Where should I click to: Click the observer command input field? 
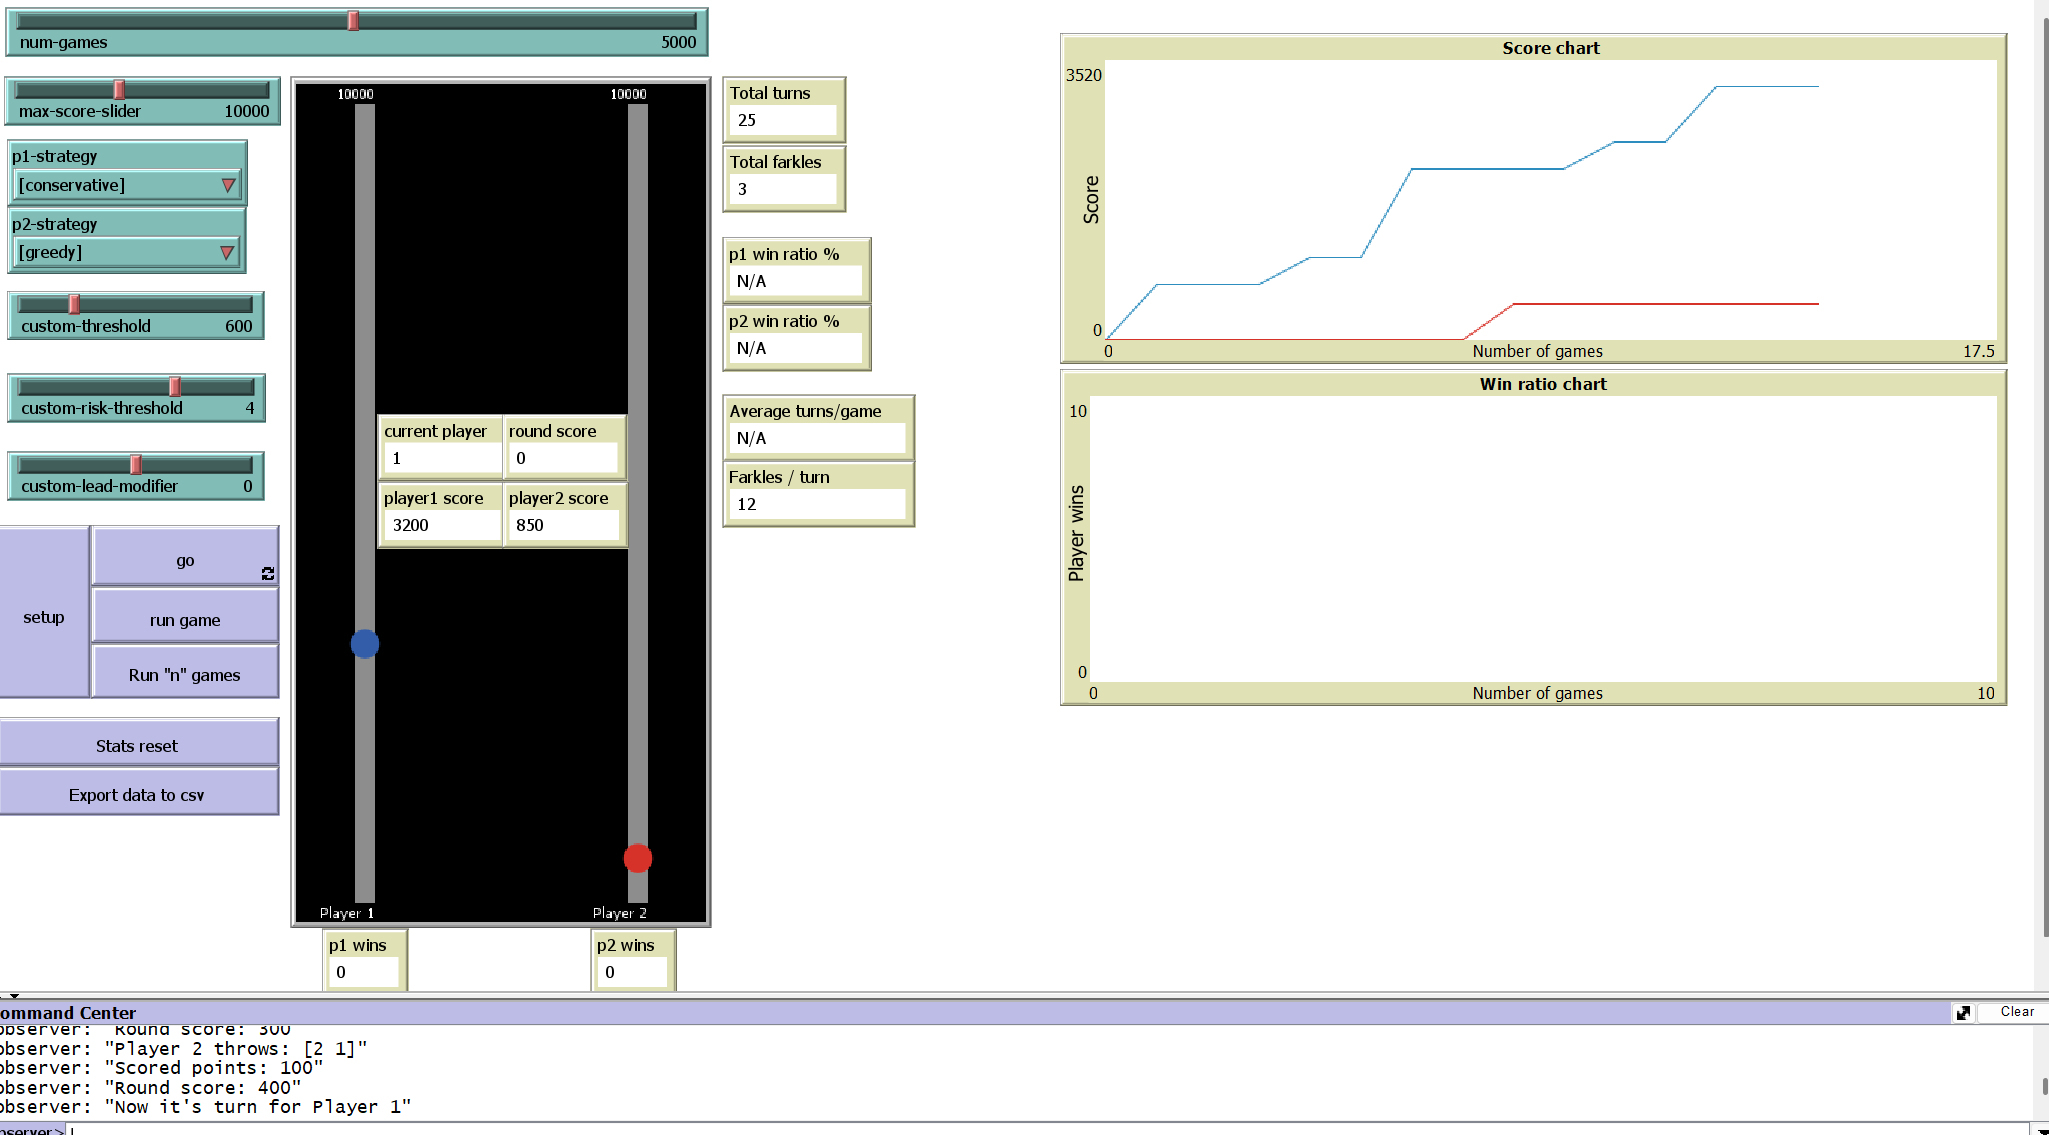pyautogui.click(x=1000, y=1129)
